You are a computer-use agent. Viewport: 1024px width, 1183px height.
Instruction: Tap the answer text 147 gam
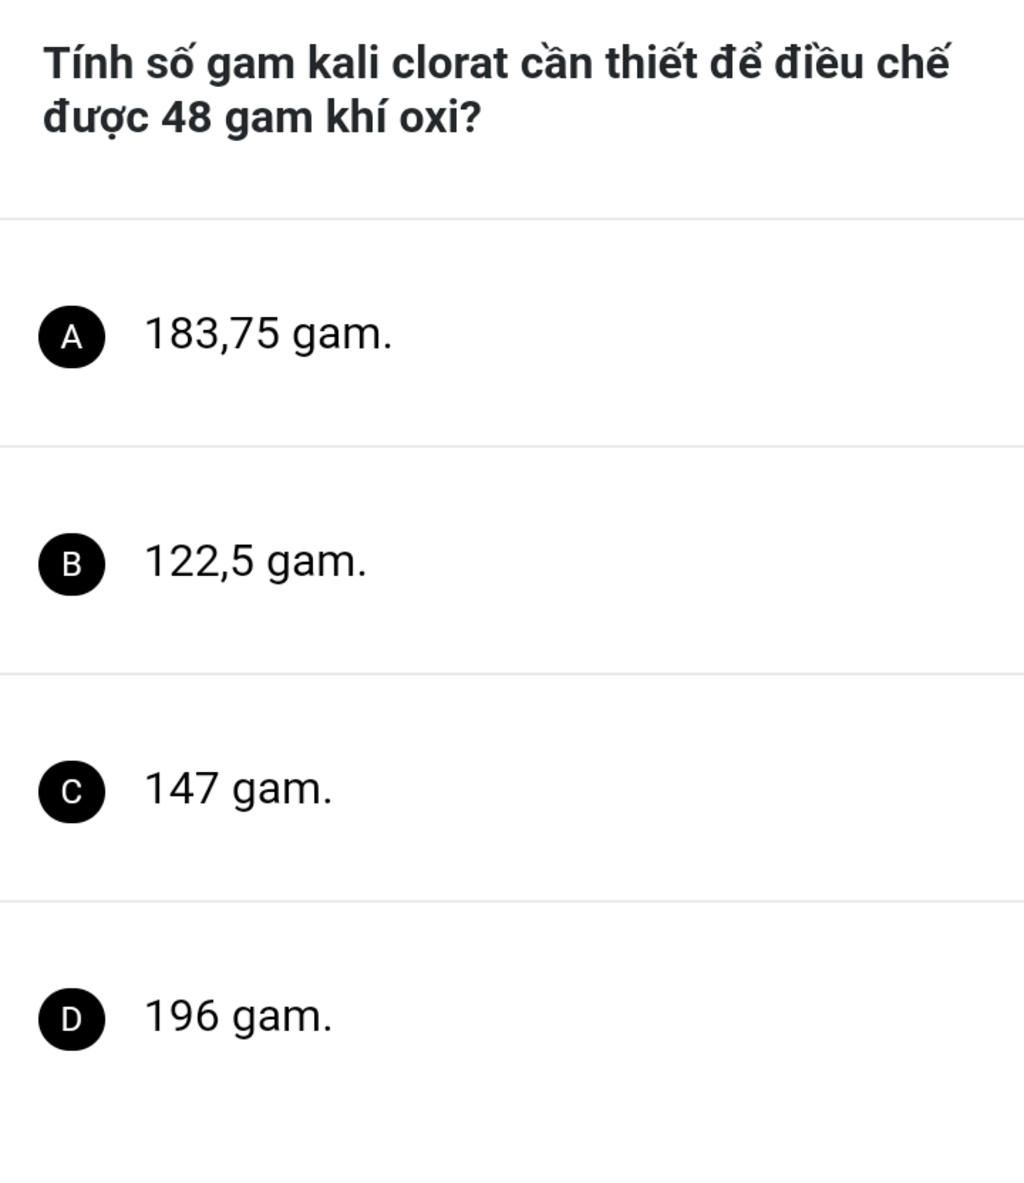point(238,789)
